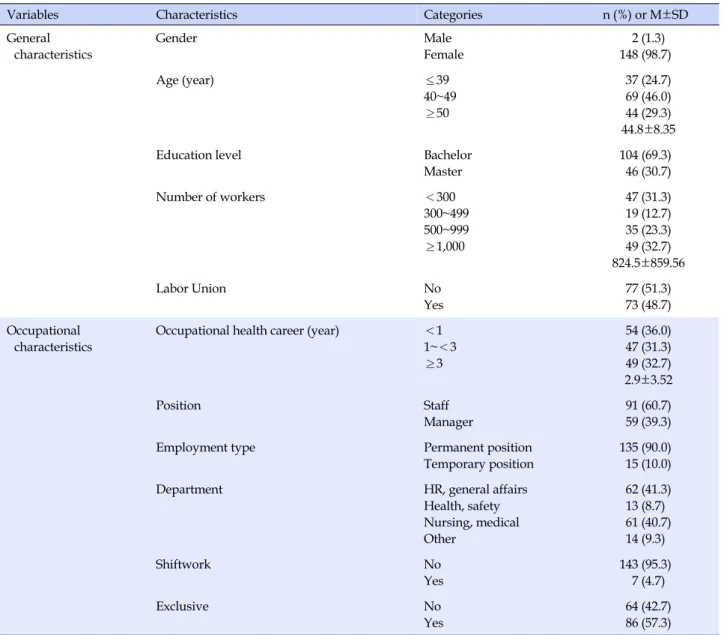
Task: Click the 'Department' characteristic
Action: (x=189, y=490)
